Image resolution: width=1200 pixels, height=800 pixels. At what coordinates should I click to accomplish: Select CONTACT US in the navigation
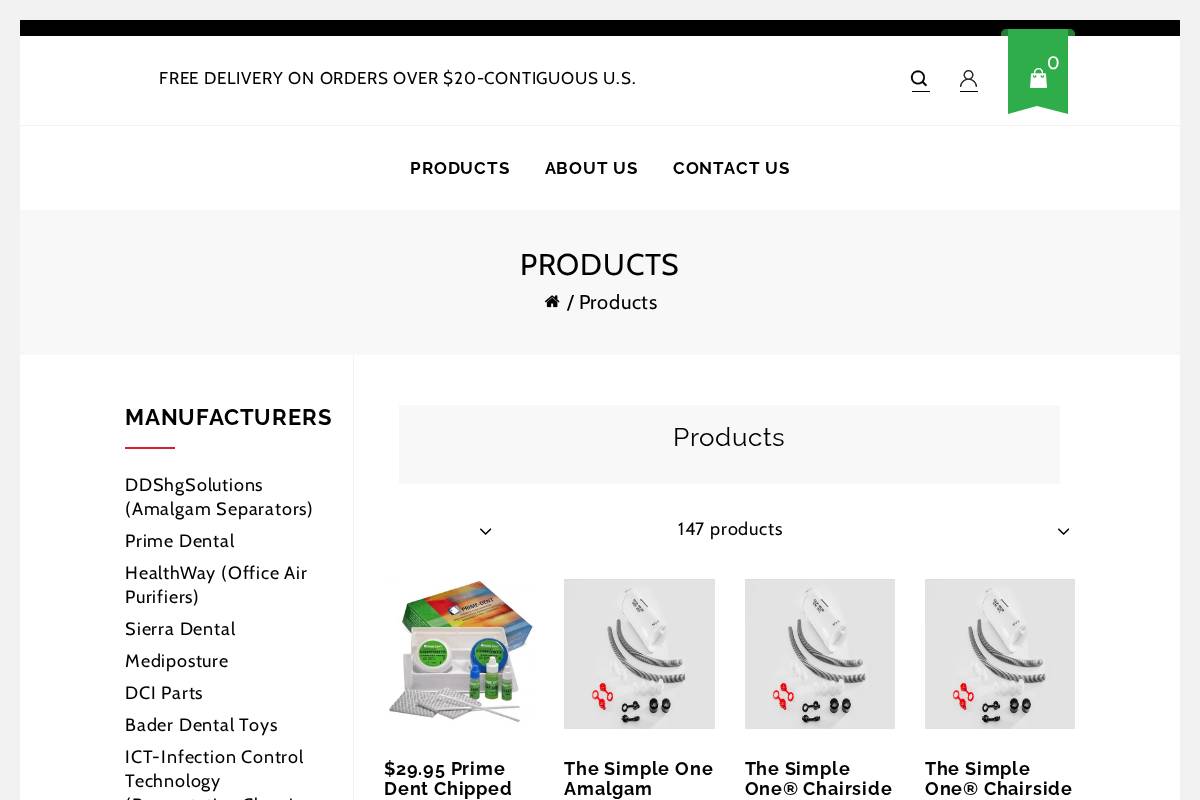click(731, 168)
